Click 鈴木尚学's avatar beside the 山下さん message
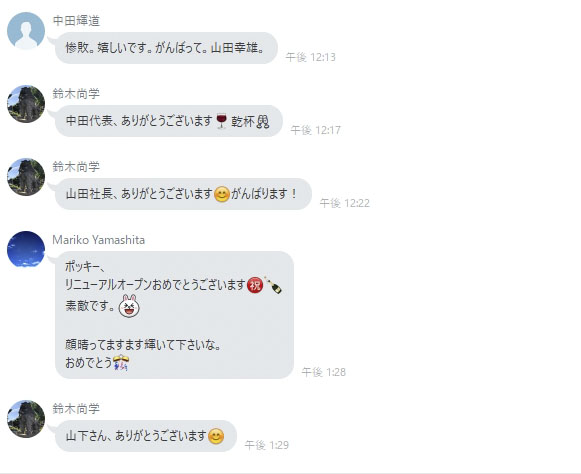The height and width of the screenshot is (474, 581). [x=26, y=419]
